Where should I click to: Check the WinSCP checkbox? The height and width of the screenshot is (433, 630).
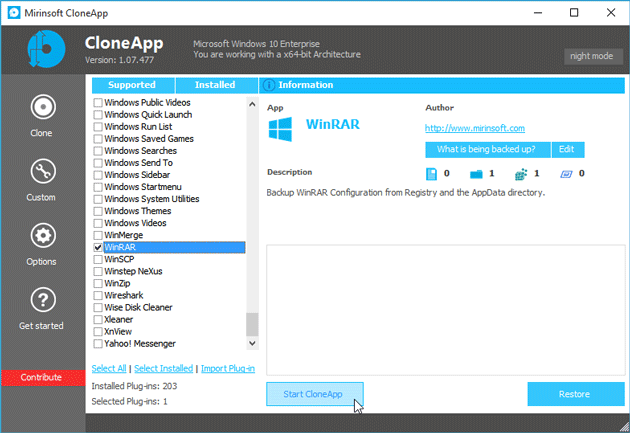pos(98,259)
